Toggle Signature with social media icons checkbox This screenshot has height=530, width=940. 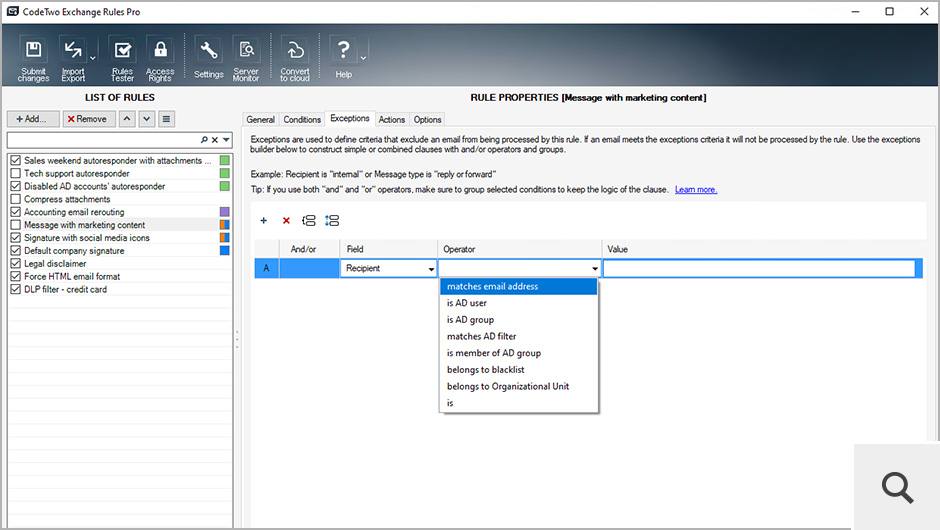[x=16, y=237]
